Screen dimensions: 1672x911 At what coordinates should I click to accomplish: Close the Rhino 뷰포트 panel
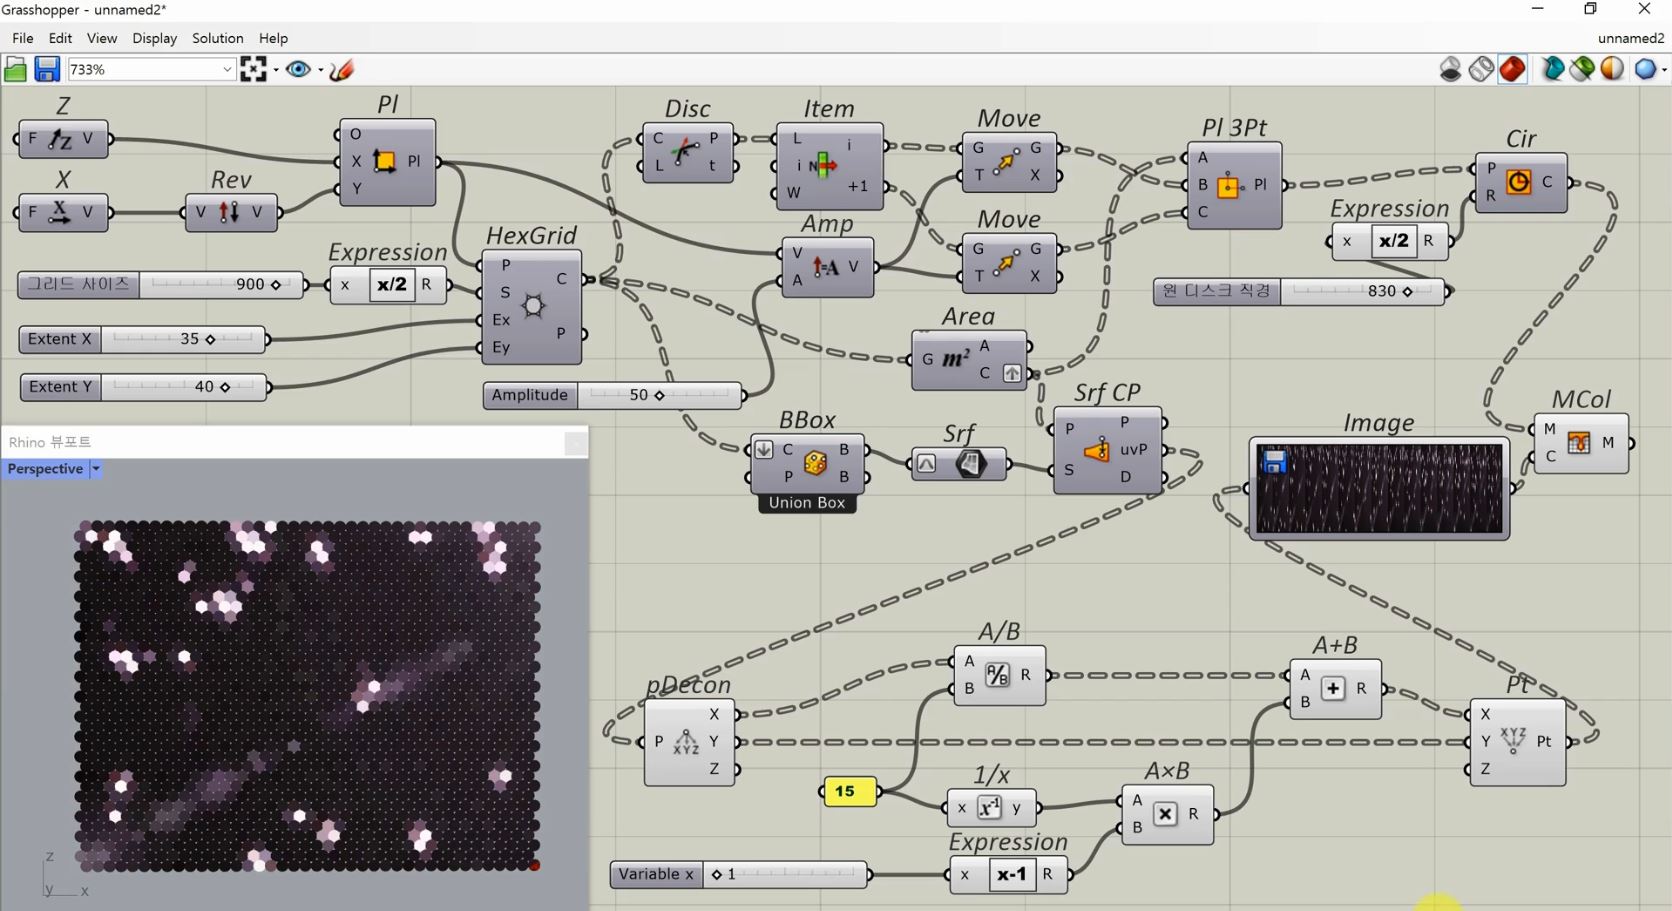[x=575, y=442]
